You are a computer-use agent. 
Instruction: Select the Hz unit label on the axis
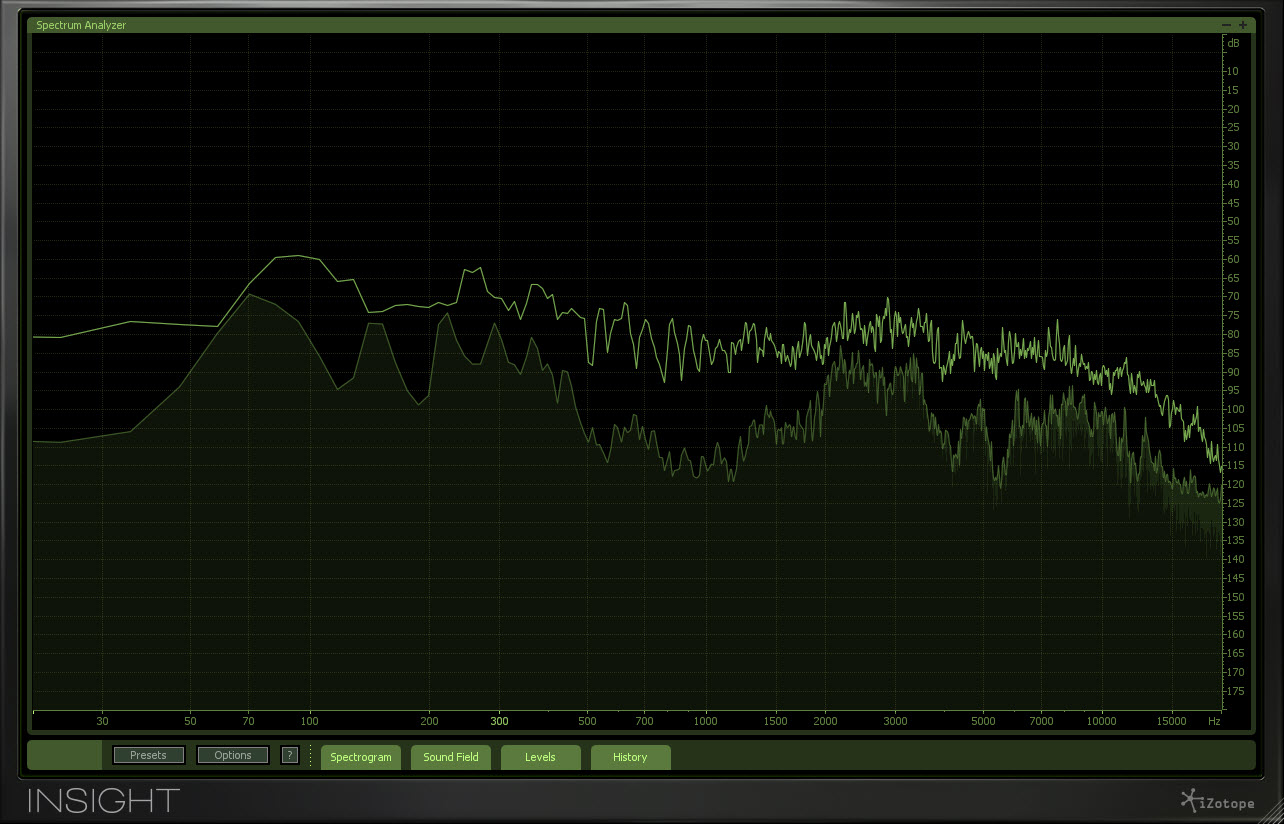click(1215, 720)
